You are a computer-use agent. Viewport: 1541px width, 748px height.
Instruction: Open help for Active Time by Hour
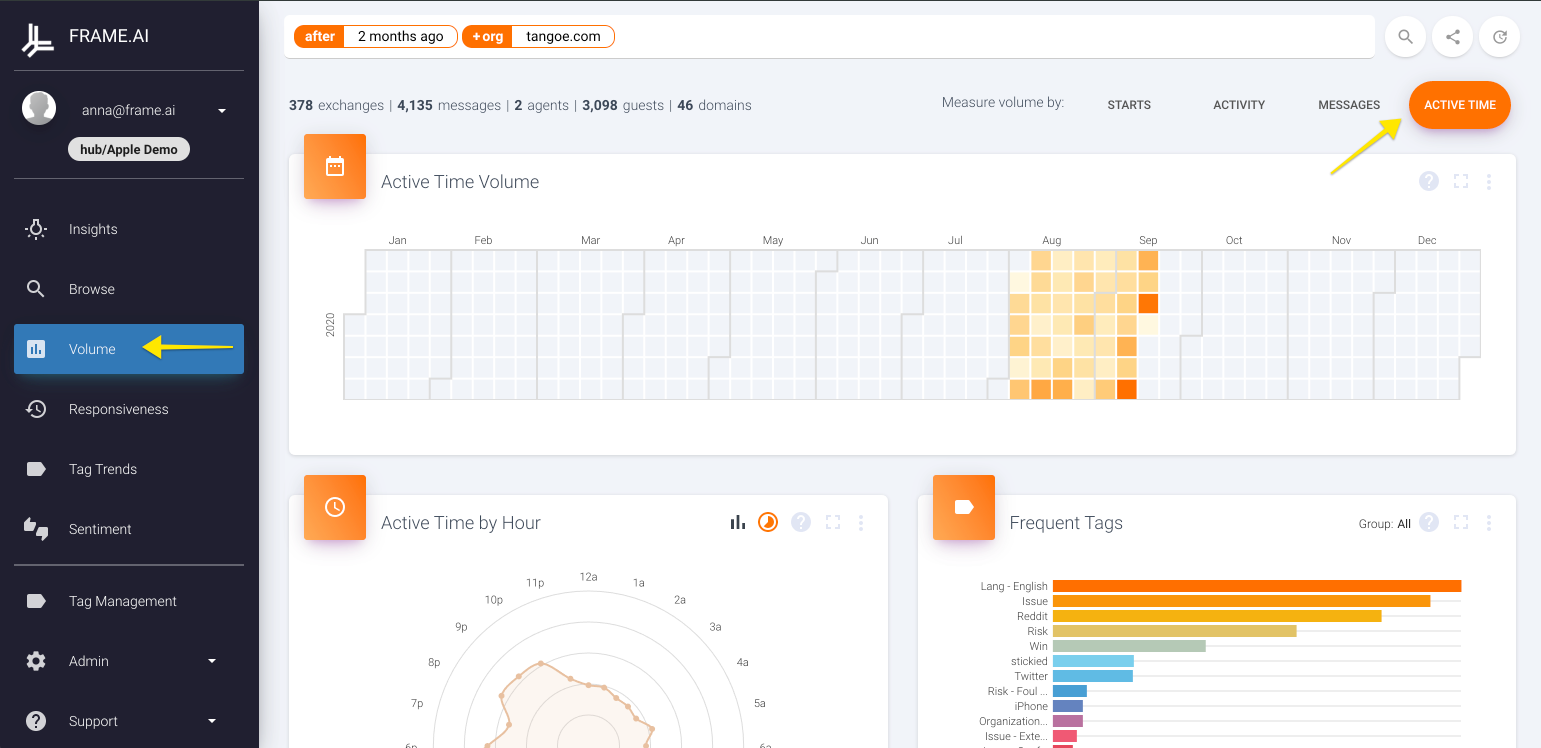pos(800,522)
